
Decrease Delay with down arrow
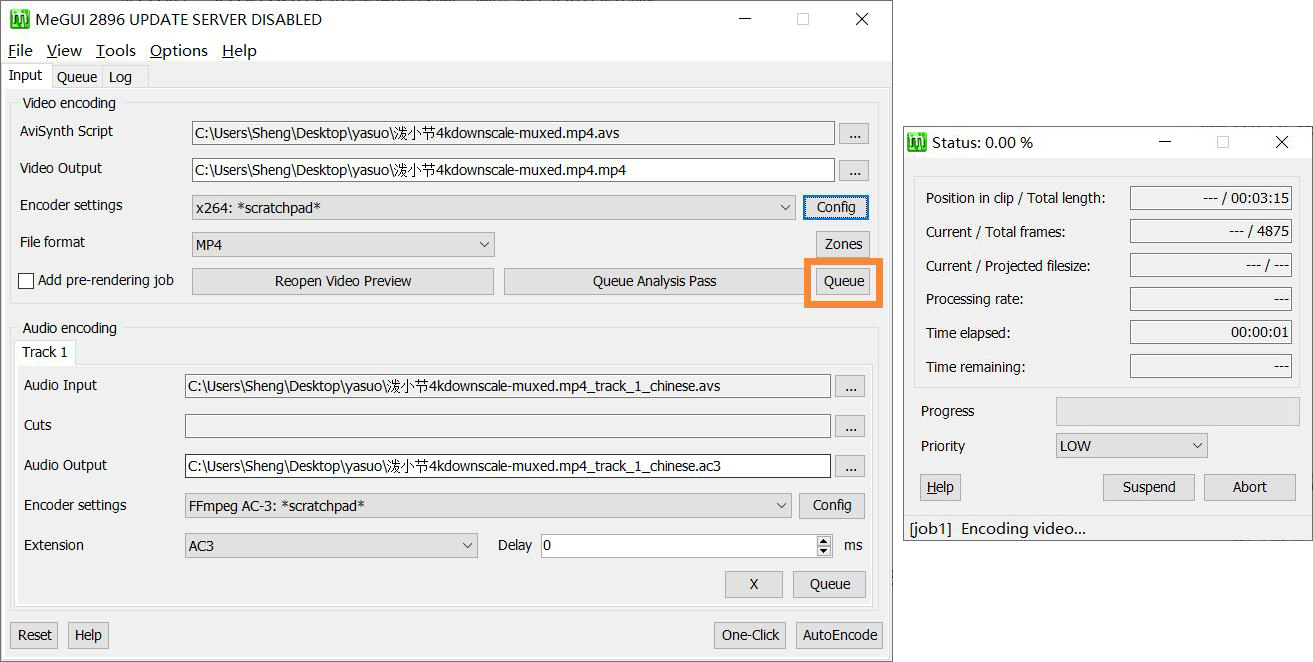[824, 551]
